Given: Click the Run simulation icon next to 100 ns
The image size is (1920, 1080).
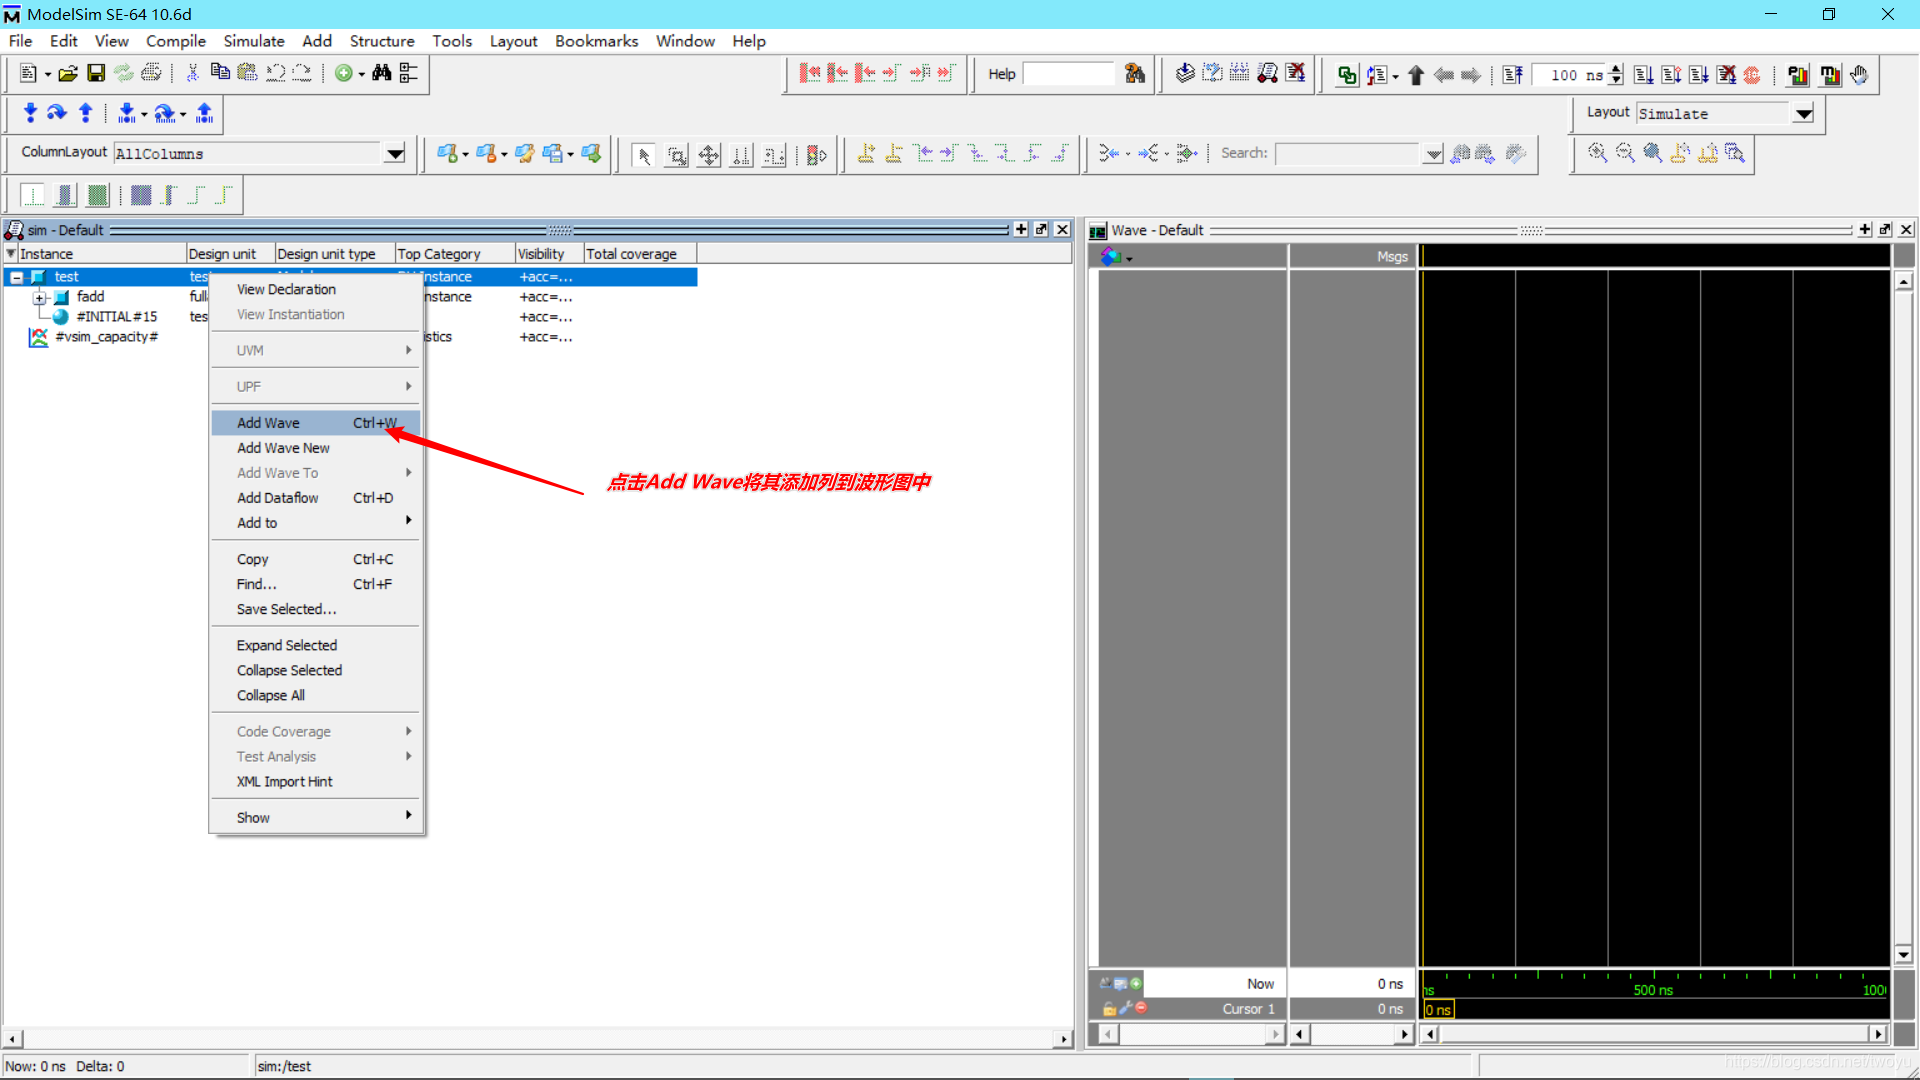Looking at the screenshot, I should [x=1644, y=75].
